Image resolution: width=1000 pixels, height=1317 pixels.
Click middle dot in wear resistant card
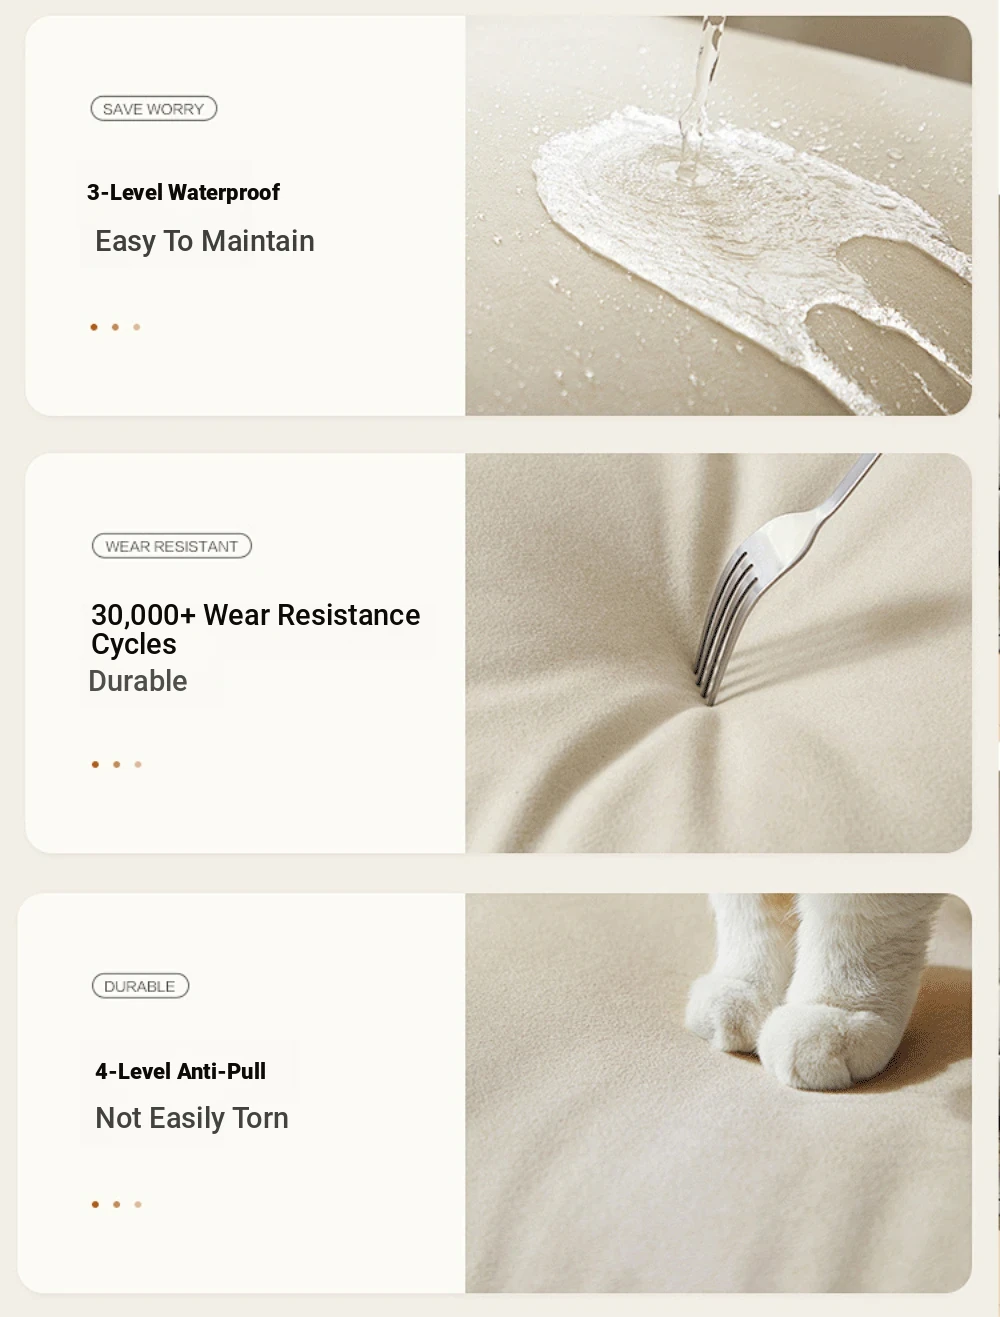tap(117, 764)
